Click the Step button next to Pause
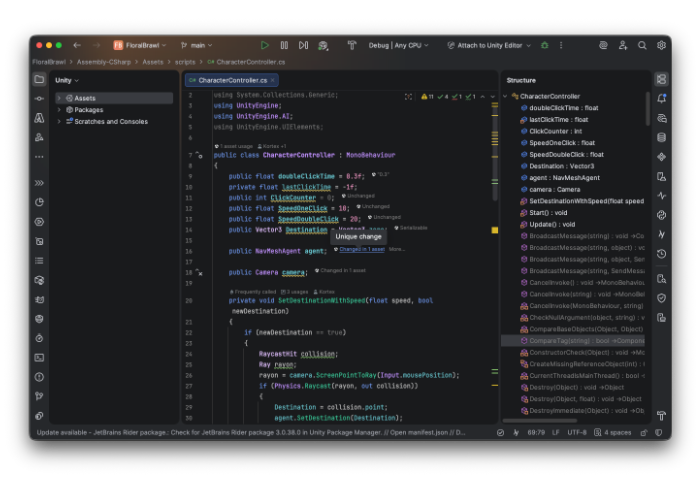 (x=304, y=45)
